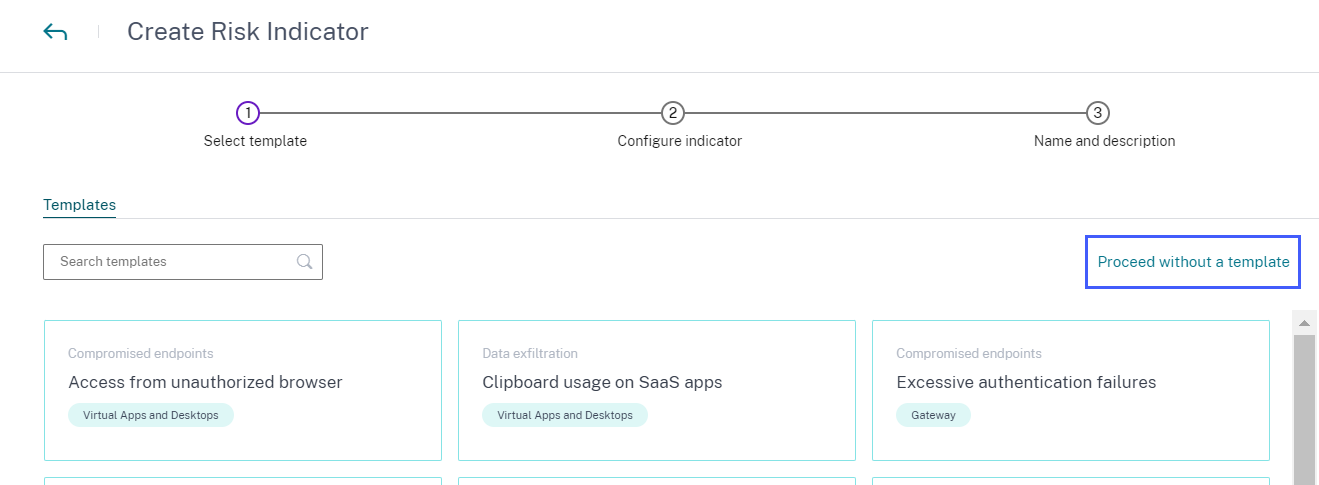Click step 3 circle Name and description
Viewport: 1319px width, 485px height.
[x=1098, y=113]
